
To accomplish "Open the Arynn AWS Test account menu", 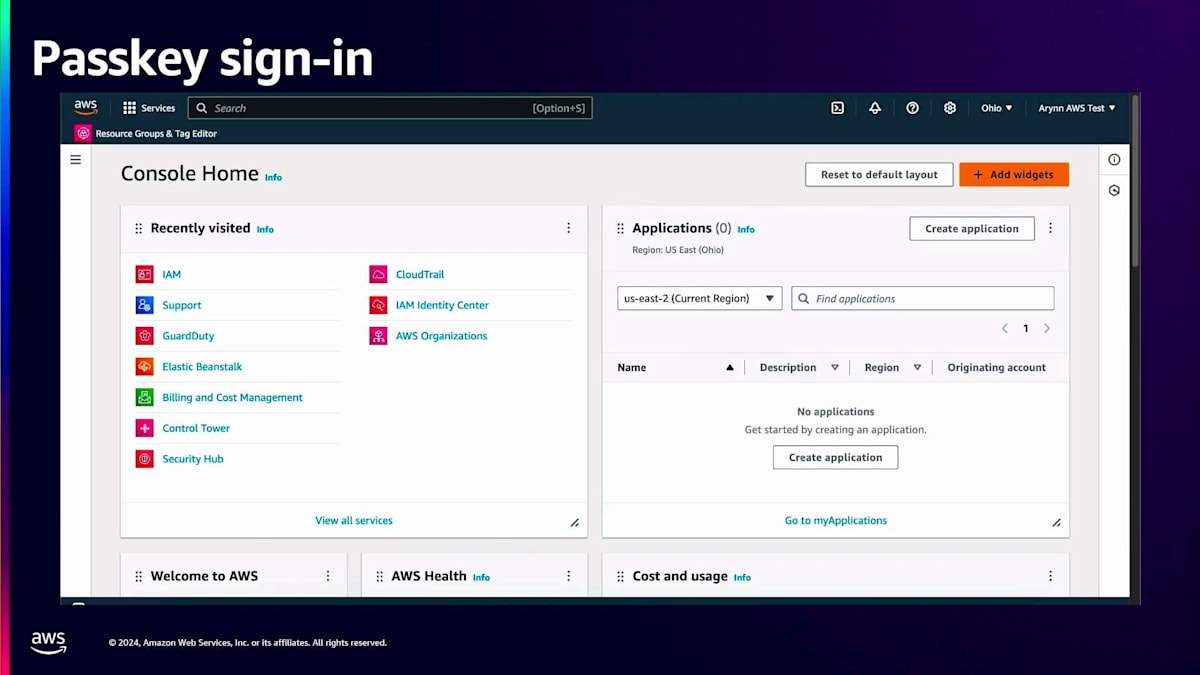I will click(x=1077, y=108).
